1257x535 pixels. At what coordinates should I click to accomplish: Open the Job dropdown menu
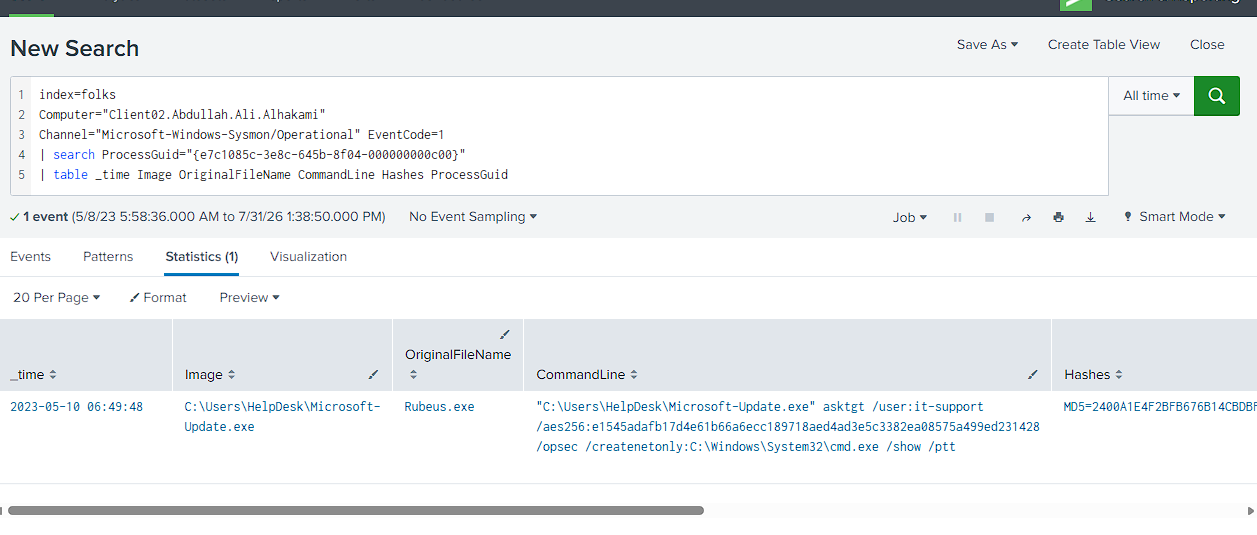(910, 217)
